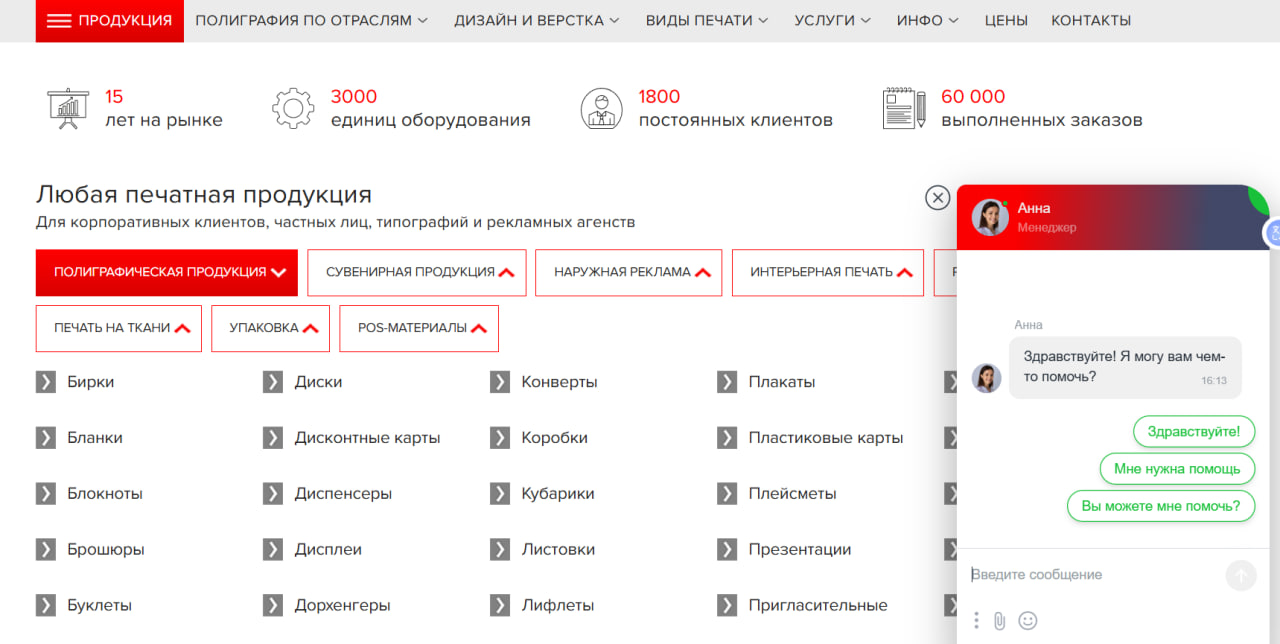Screen dimensions: 1280x644
Task: Toggle the СУВЕНИРНАЯ ПРОДУКЦИЯ category
Action: coord(420,272)
